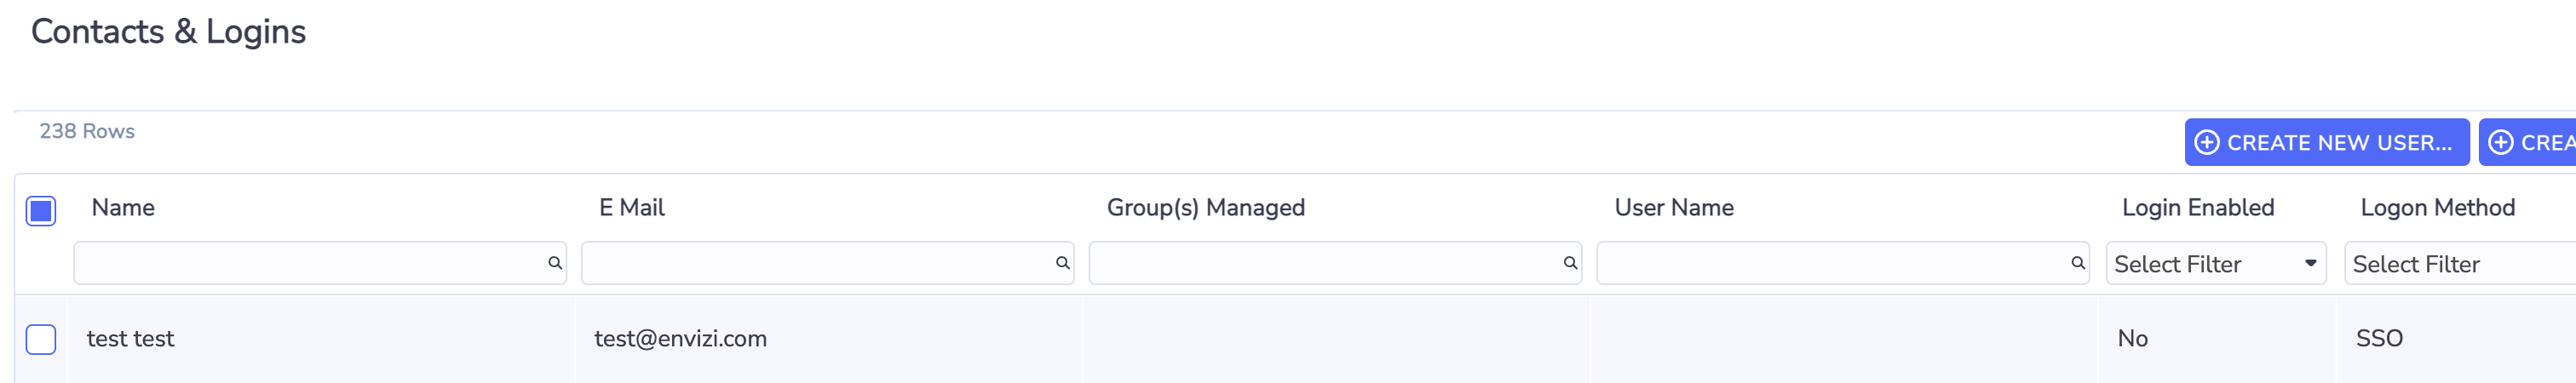Focus the Name filter text box
The image size is (2576, 383).
320,263
